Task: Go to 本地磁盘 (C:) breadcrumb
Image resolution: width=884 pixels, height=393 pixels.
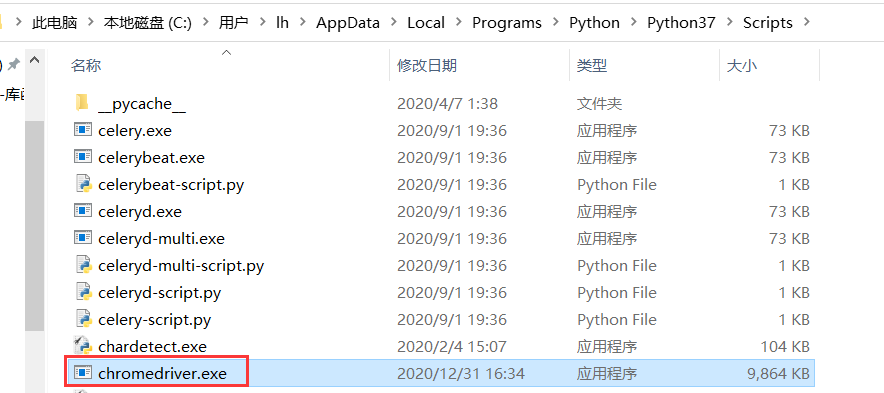Action: point(148,23)
